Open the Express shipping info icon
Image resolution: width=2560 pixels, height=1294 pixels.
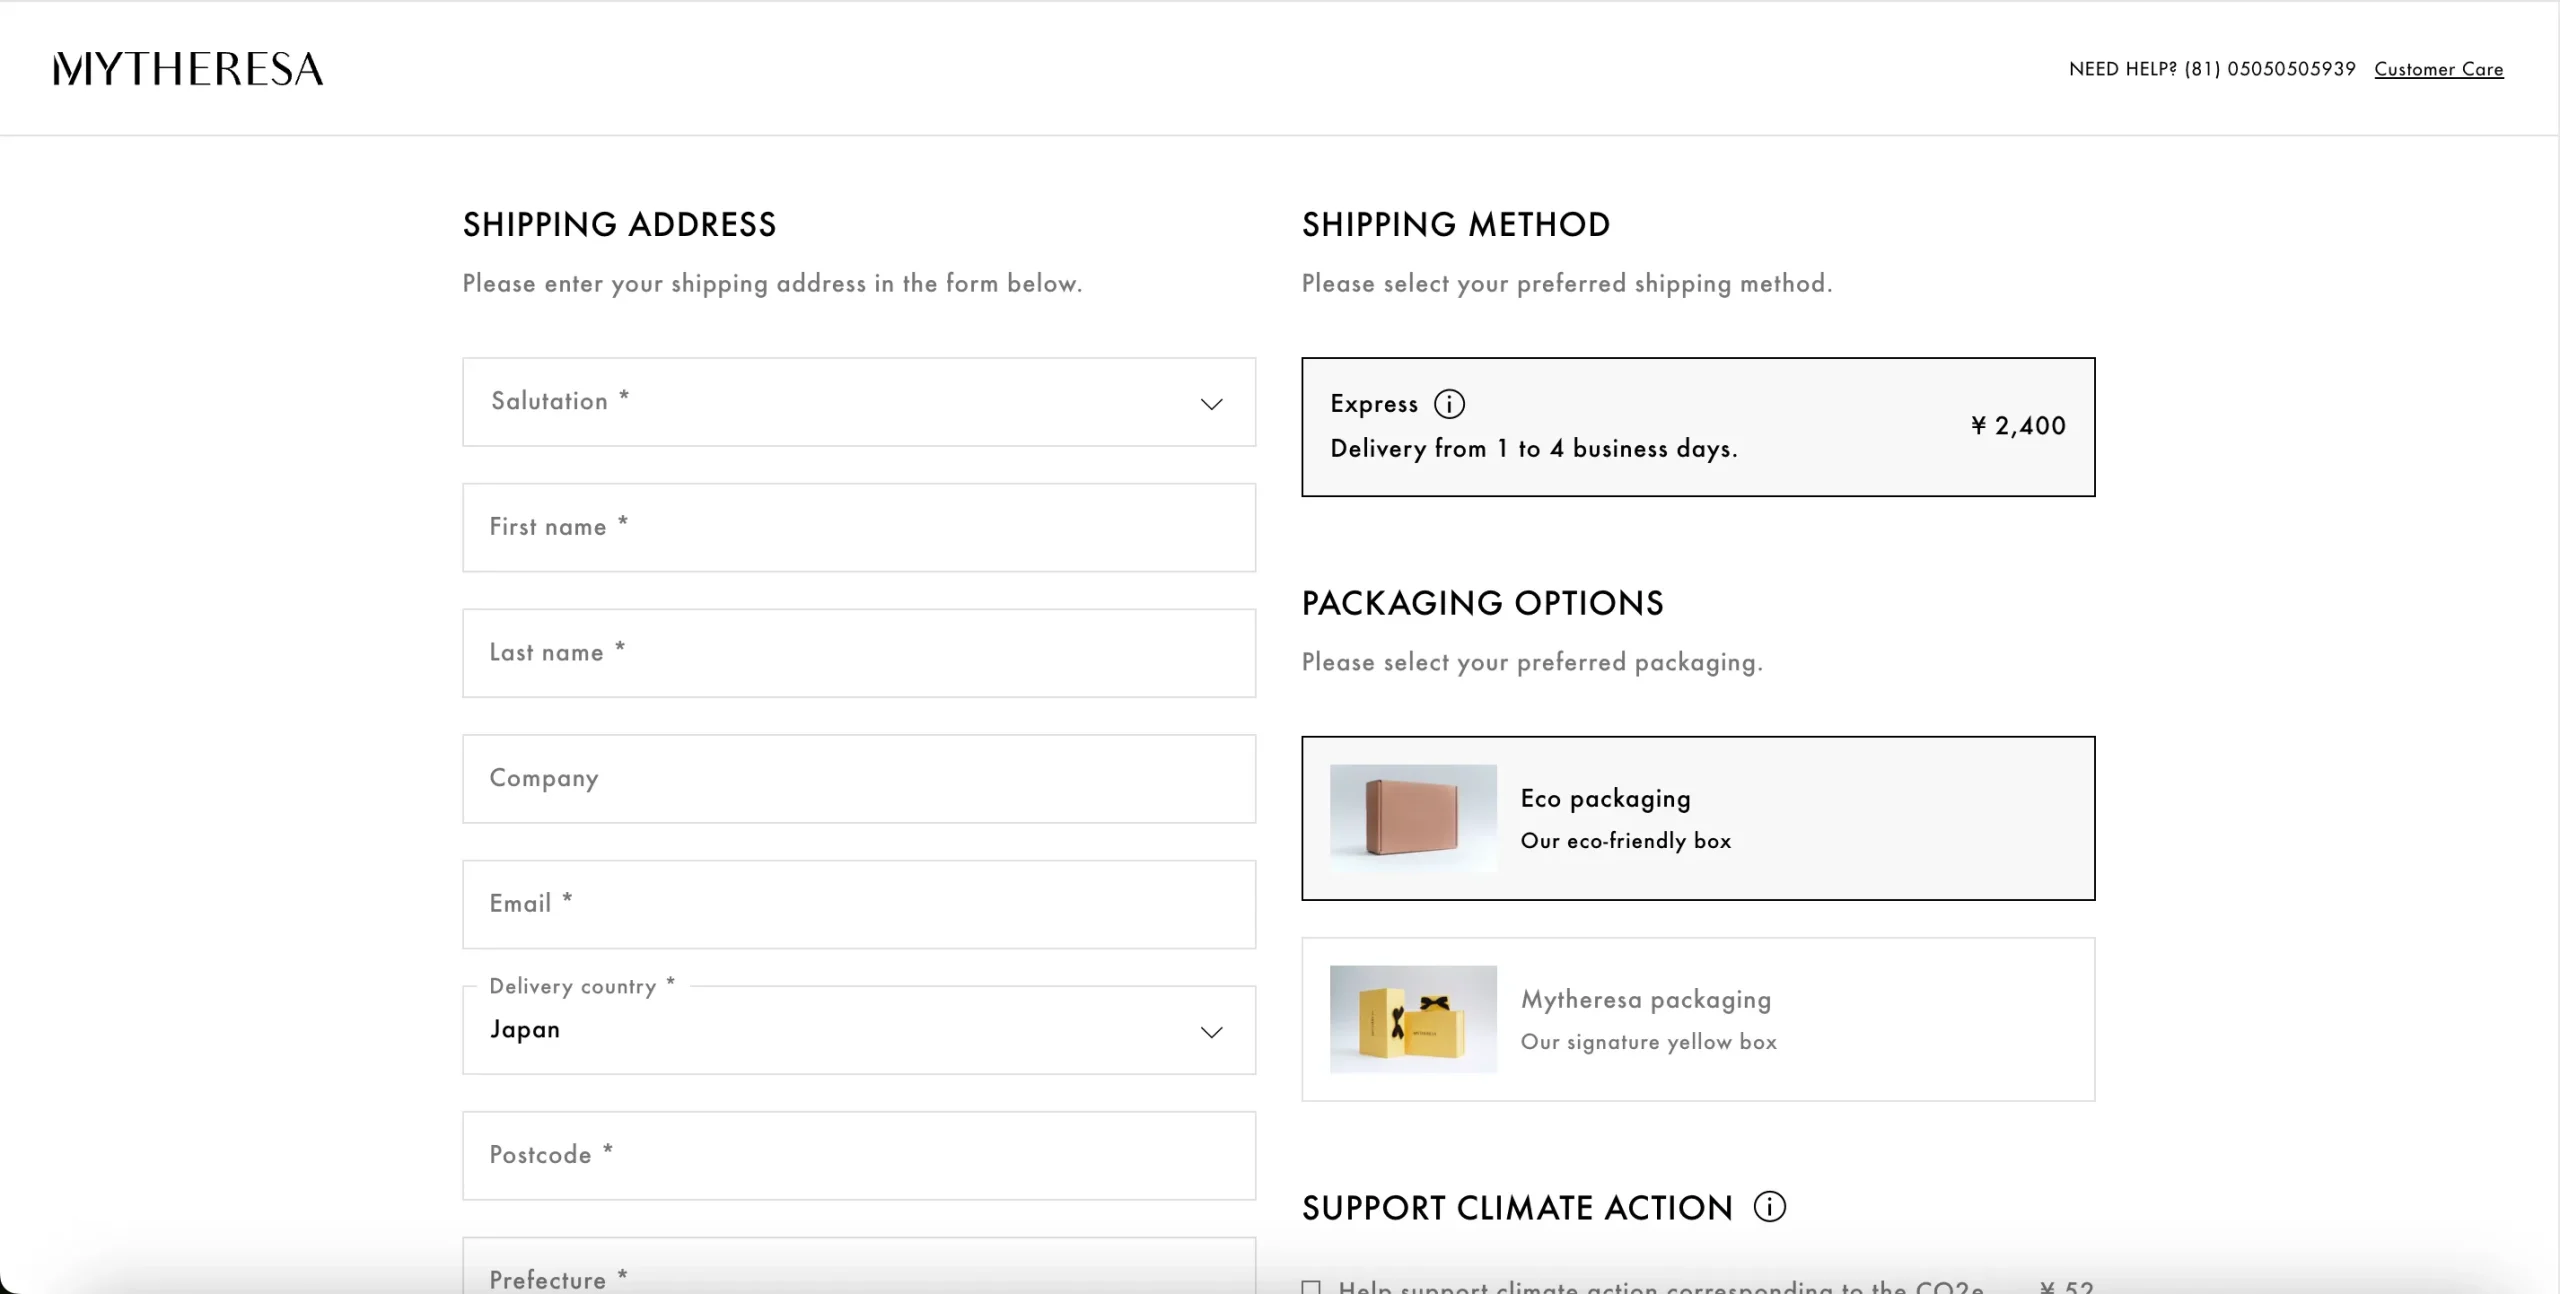(1449, 404)
